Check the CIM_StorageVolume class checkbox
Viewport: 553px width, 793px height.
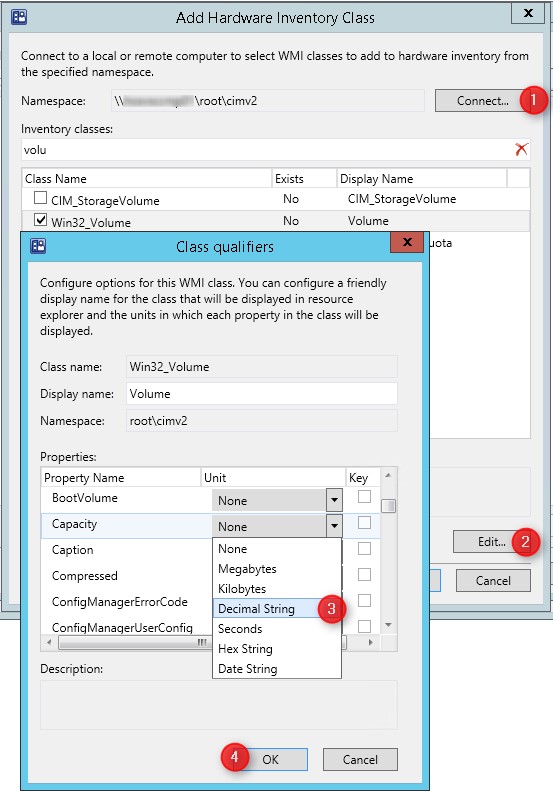click(40, 198)
